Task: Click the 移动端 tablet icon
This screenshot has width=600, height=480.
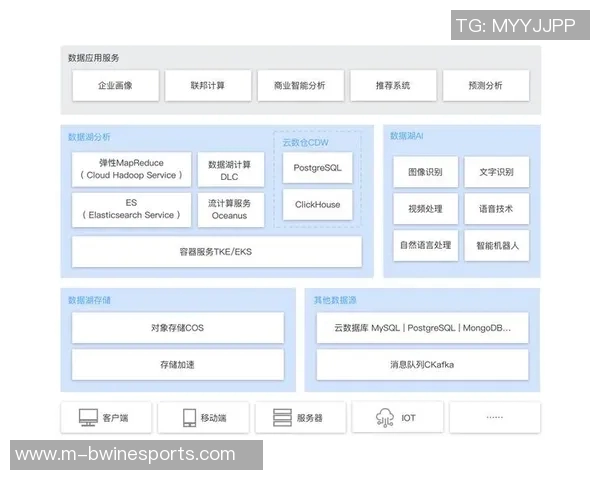Action: point(189,418)
